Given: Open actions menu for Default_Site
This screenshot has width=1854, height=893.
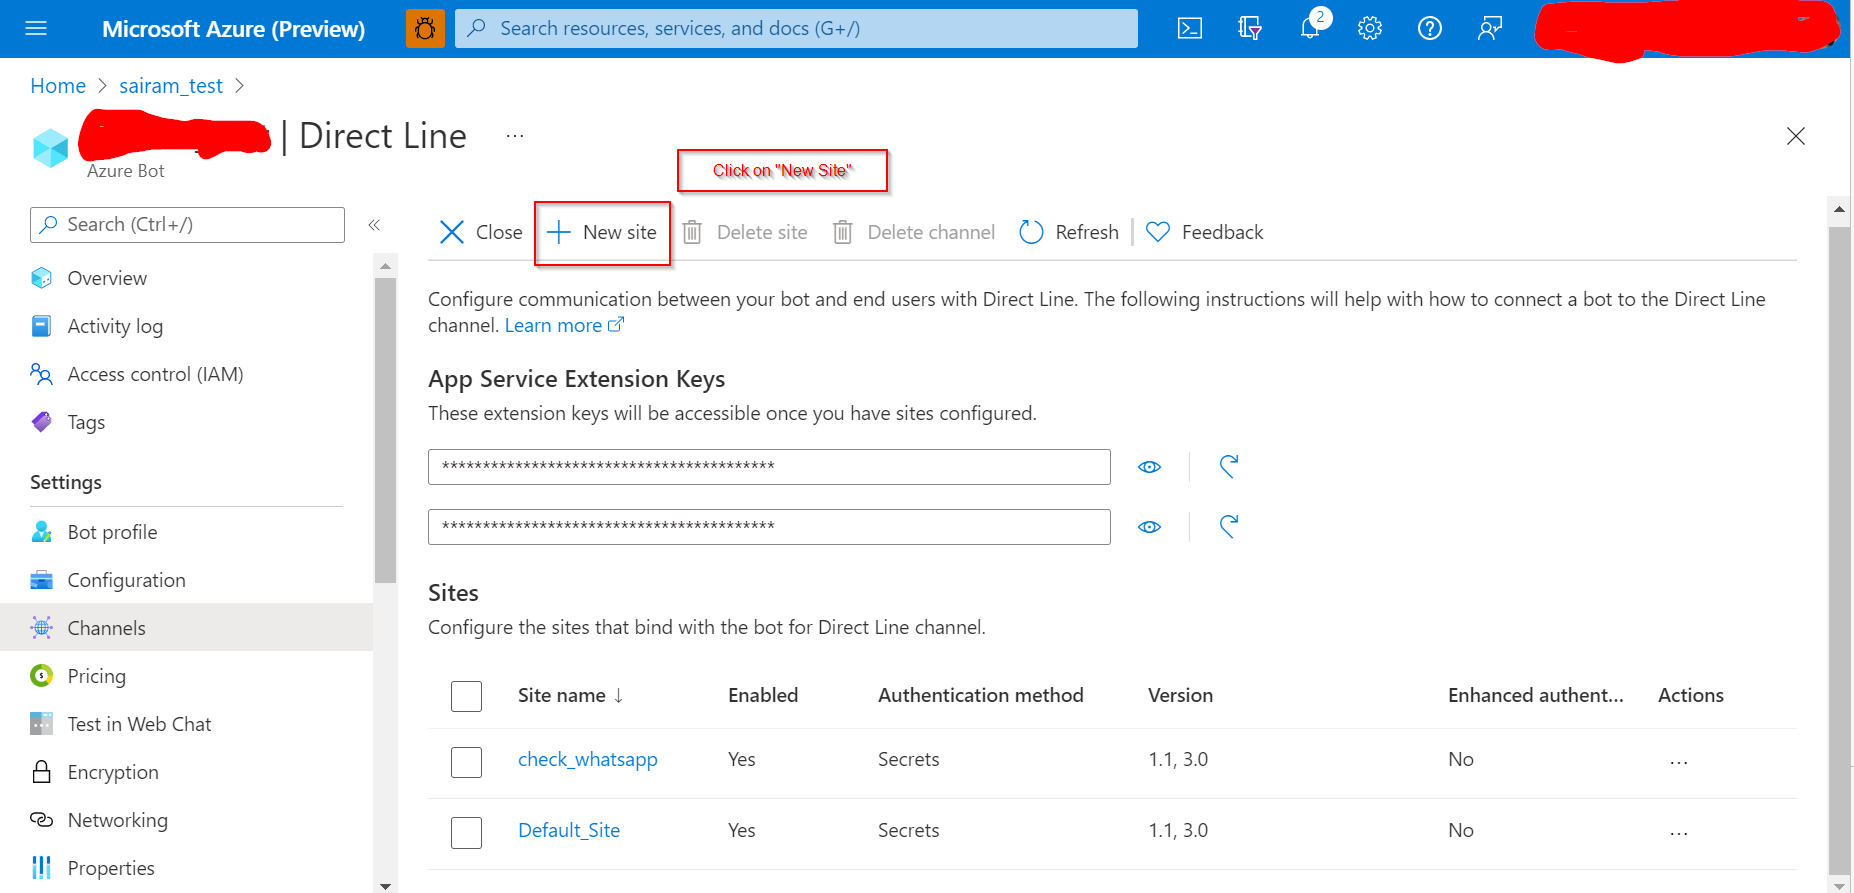Looking at the screenshot, I should [x=1679, y=832].
